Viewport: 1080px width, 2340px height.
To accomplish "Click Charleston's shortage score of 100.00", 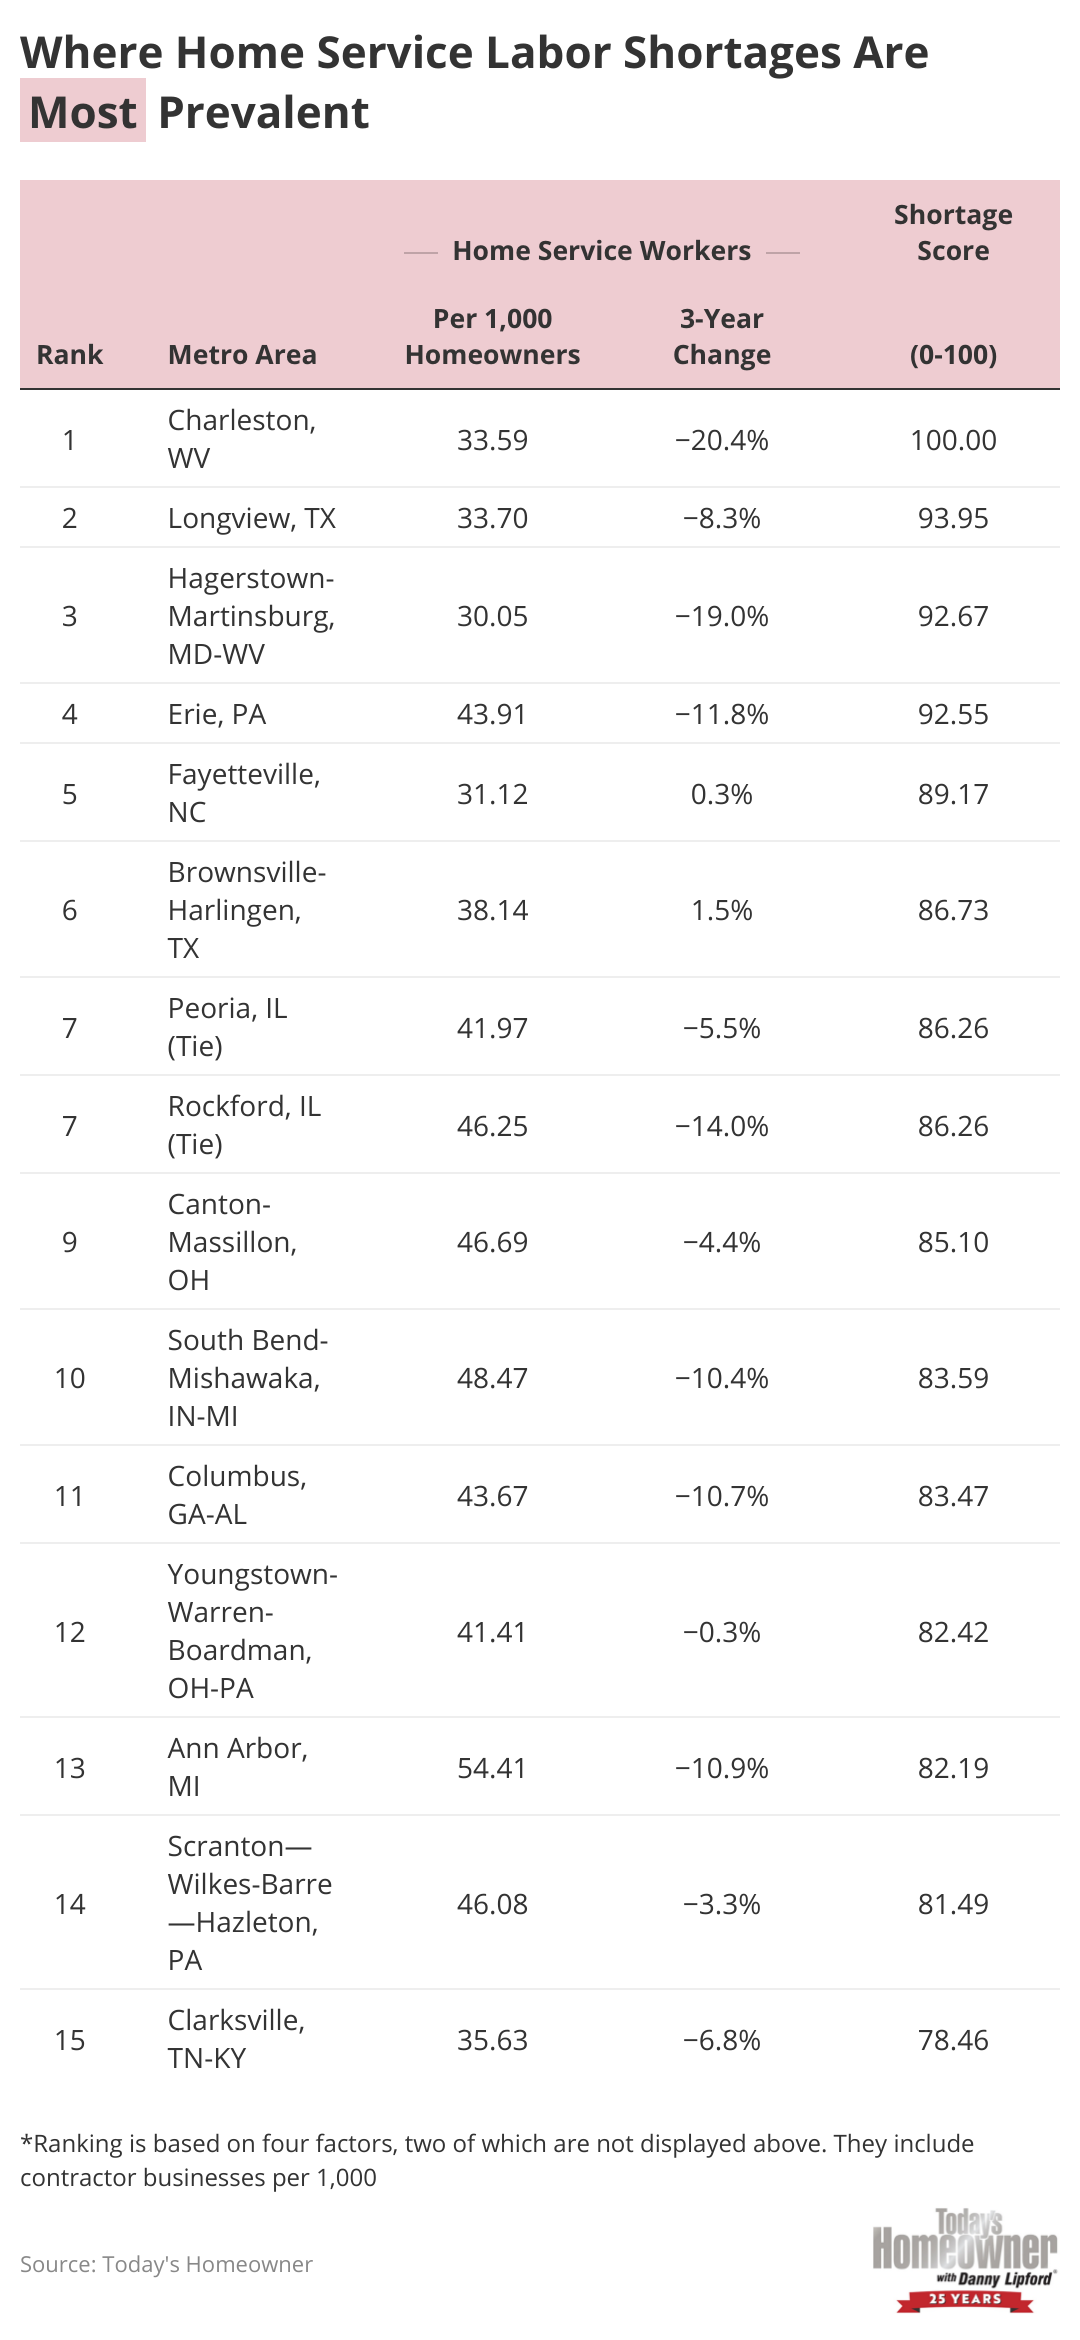I will [953, 440].
